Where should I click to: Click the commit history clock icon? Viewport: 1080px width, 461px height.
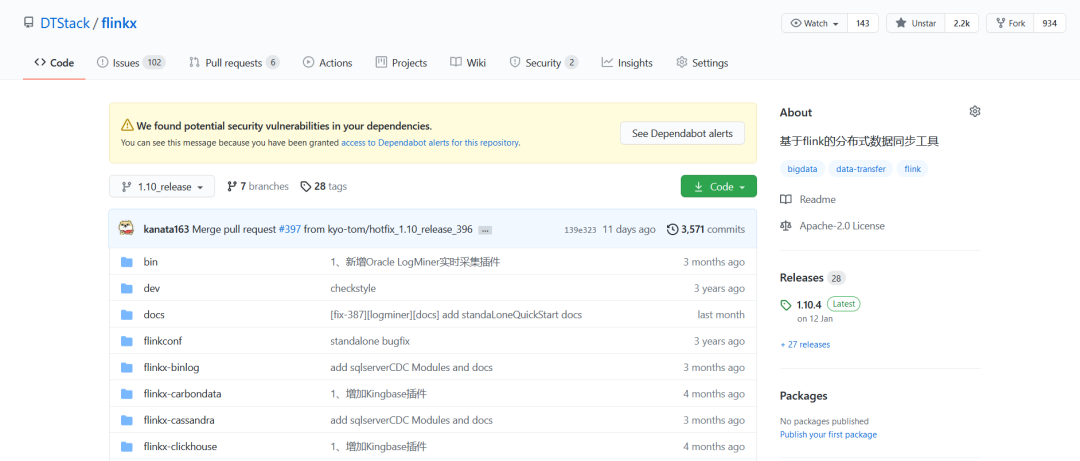point(672,229)
